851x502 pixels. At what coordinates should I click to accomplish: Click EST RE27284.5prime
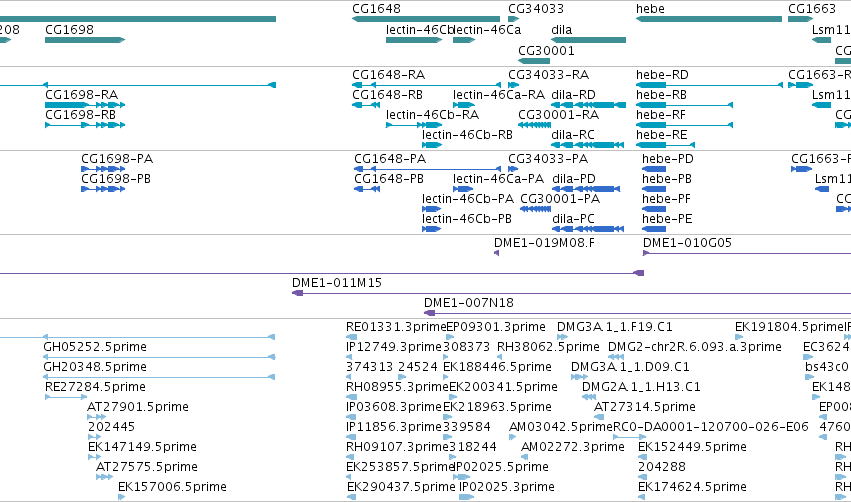[x=66, y=397]
